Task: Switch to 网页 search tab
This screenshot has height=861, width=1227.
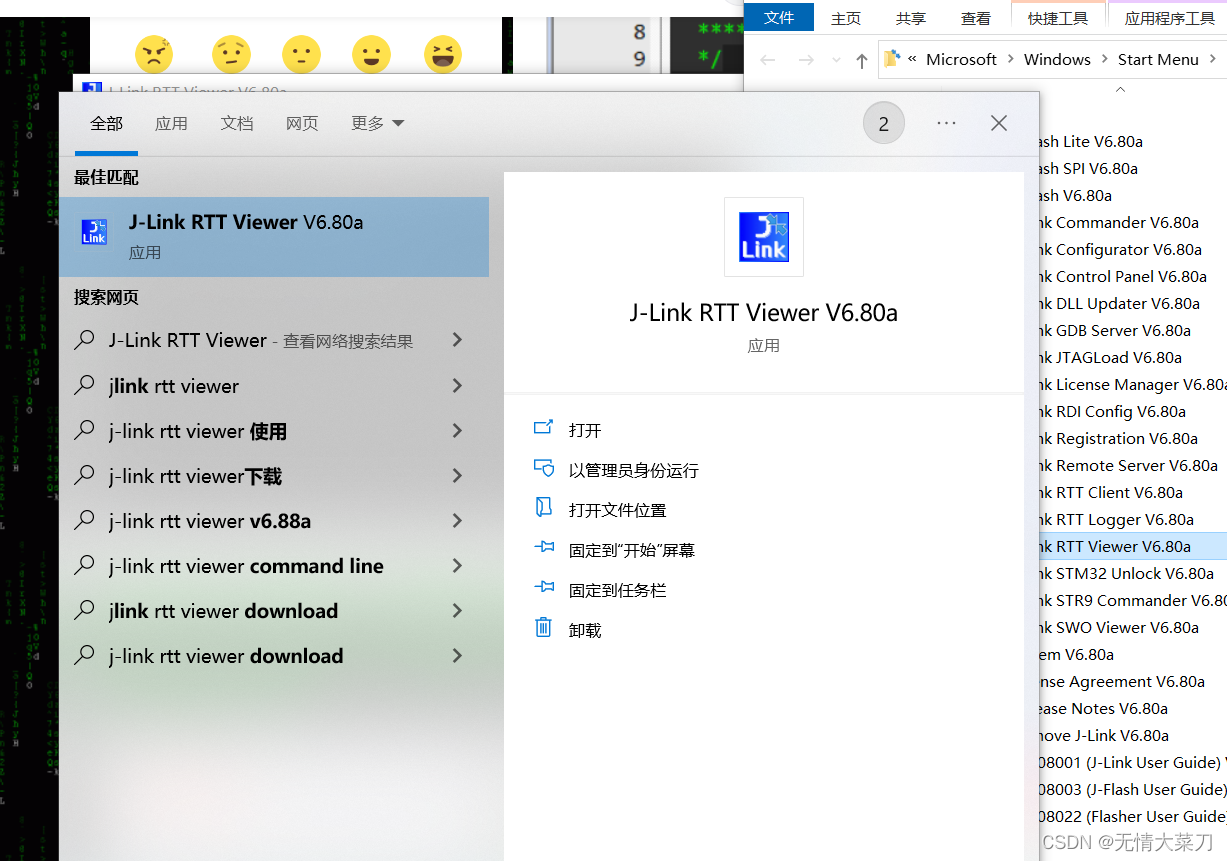Action: pos(302,123)
